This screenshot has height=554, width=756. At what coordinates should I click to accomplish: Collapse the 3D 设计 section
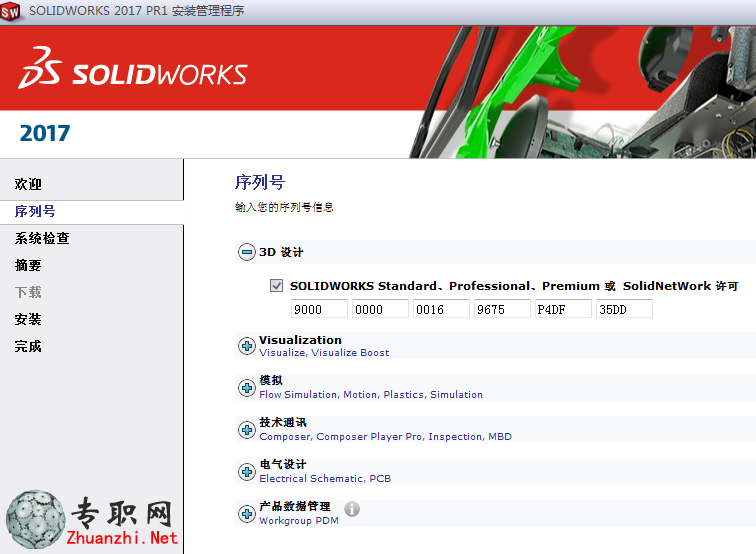pos(247,252)
